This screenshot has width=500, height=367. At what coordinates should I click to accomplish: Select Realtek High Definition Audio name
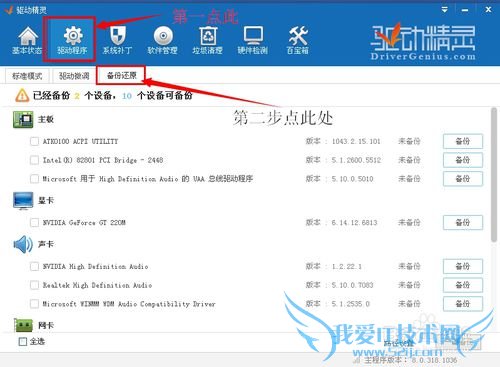point(97,285)
